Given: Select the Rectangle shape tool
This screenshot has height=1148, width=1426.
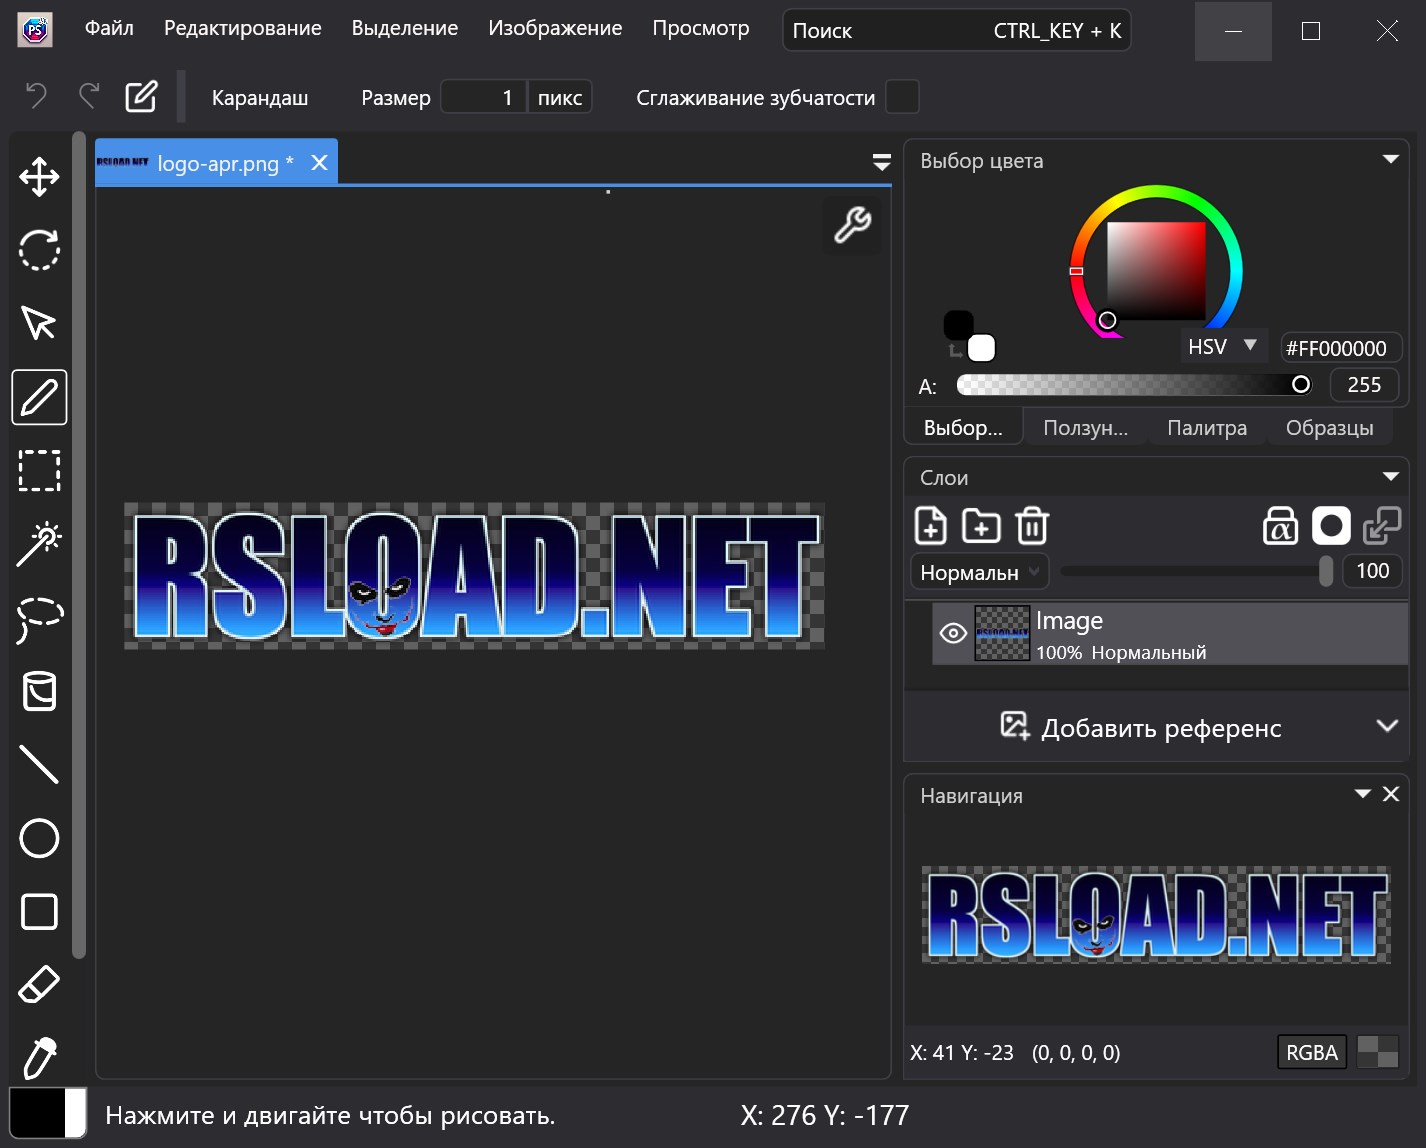Looking at the screenshot, I should (x=39, y=912).
